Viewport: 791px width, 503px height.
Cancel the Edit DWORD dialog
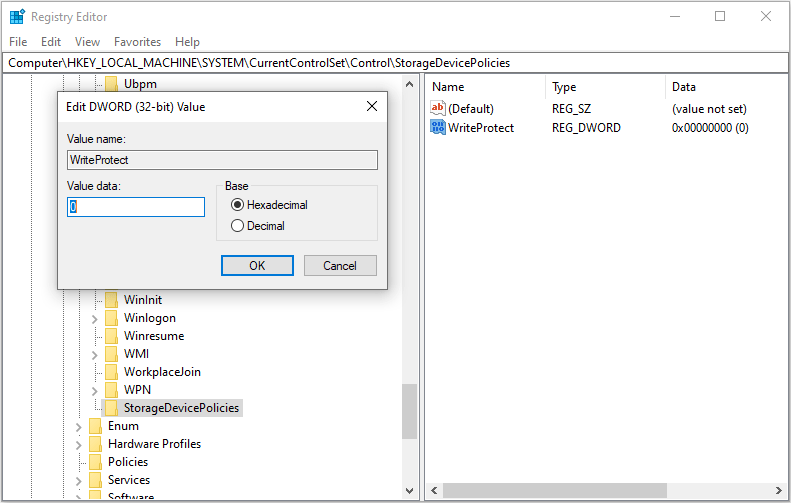click(340, 265)
